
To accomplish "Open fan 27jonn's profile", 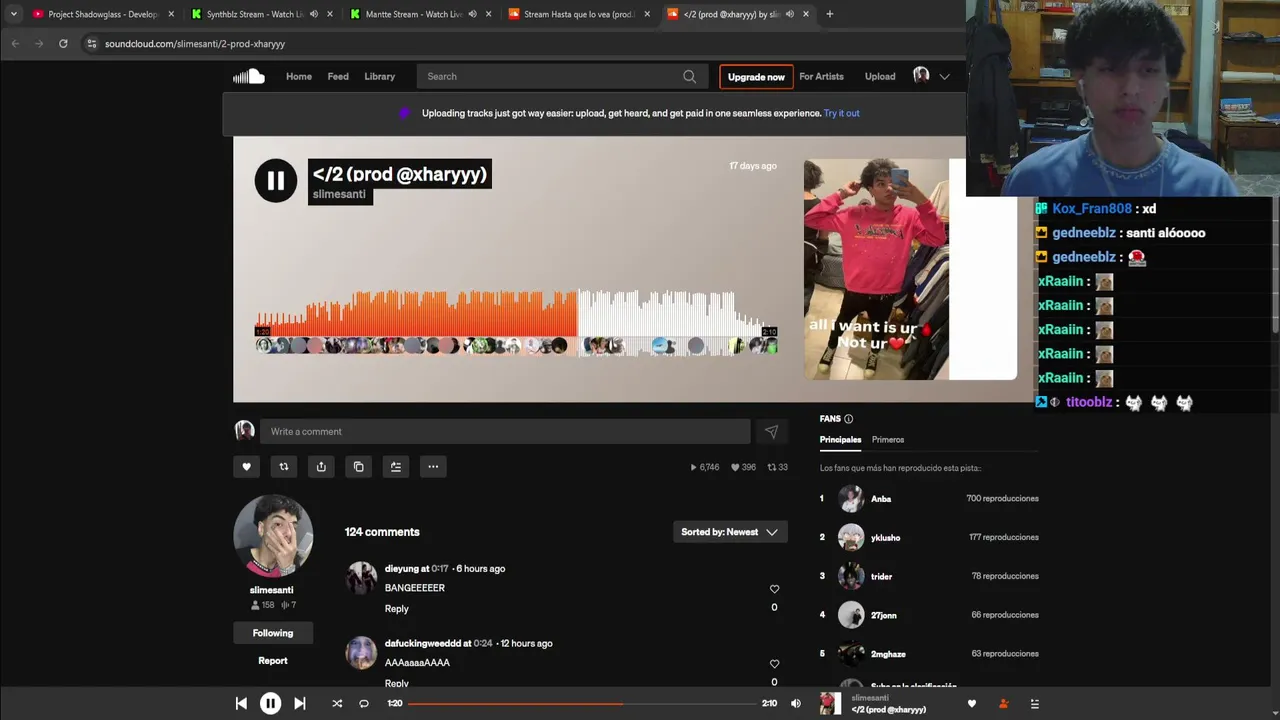I will click(x=883, y=615).
